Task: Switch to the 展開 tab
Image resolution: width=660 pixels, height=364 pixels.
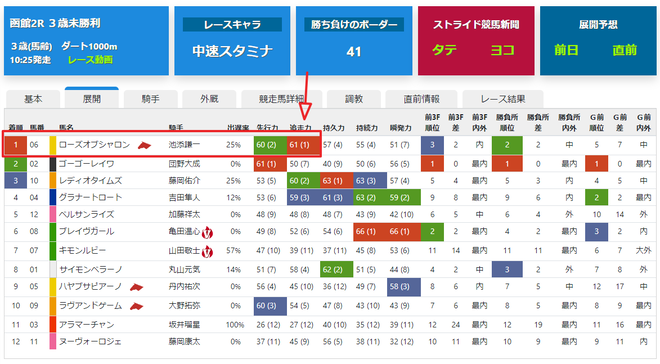Action: click(x=92, y=98)
